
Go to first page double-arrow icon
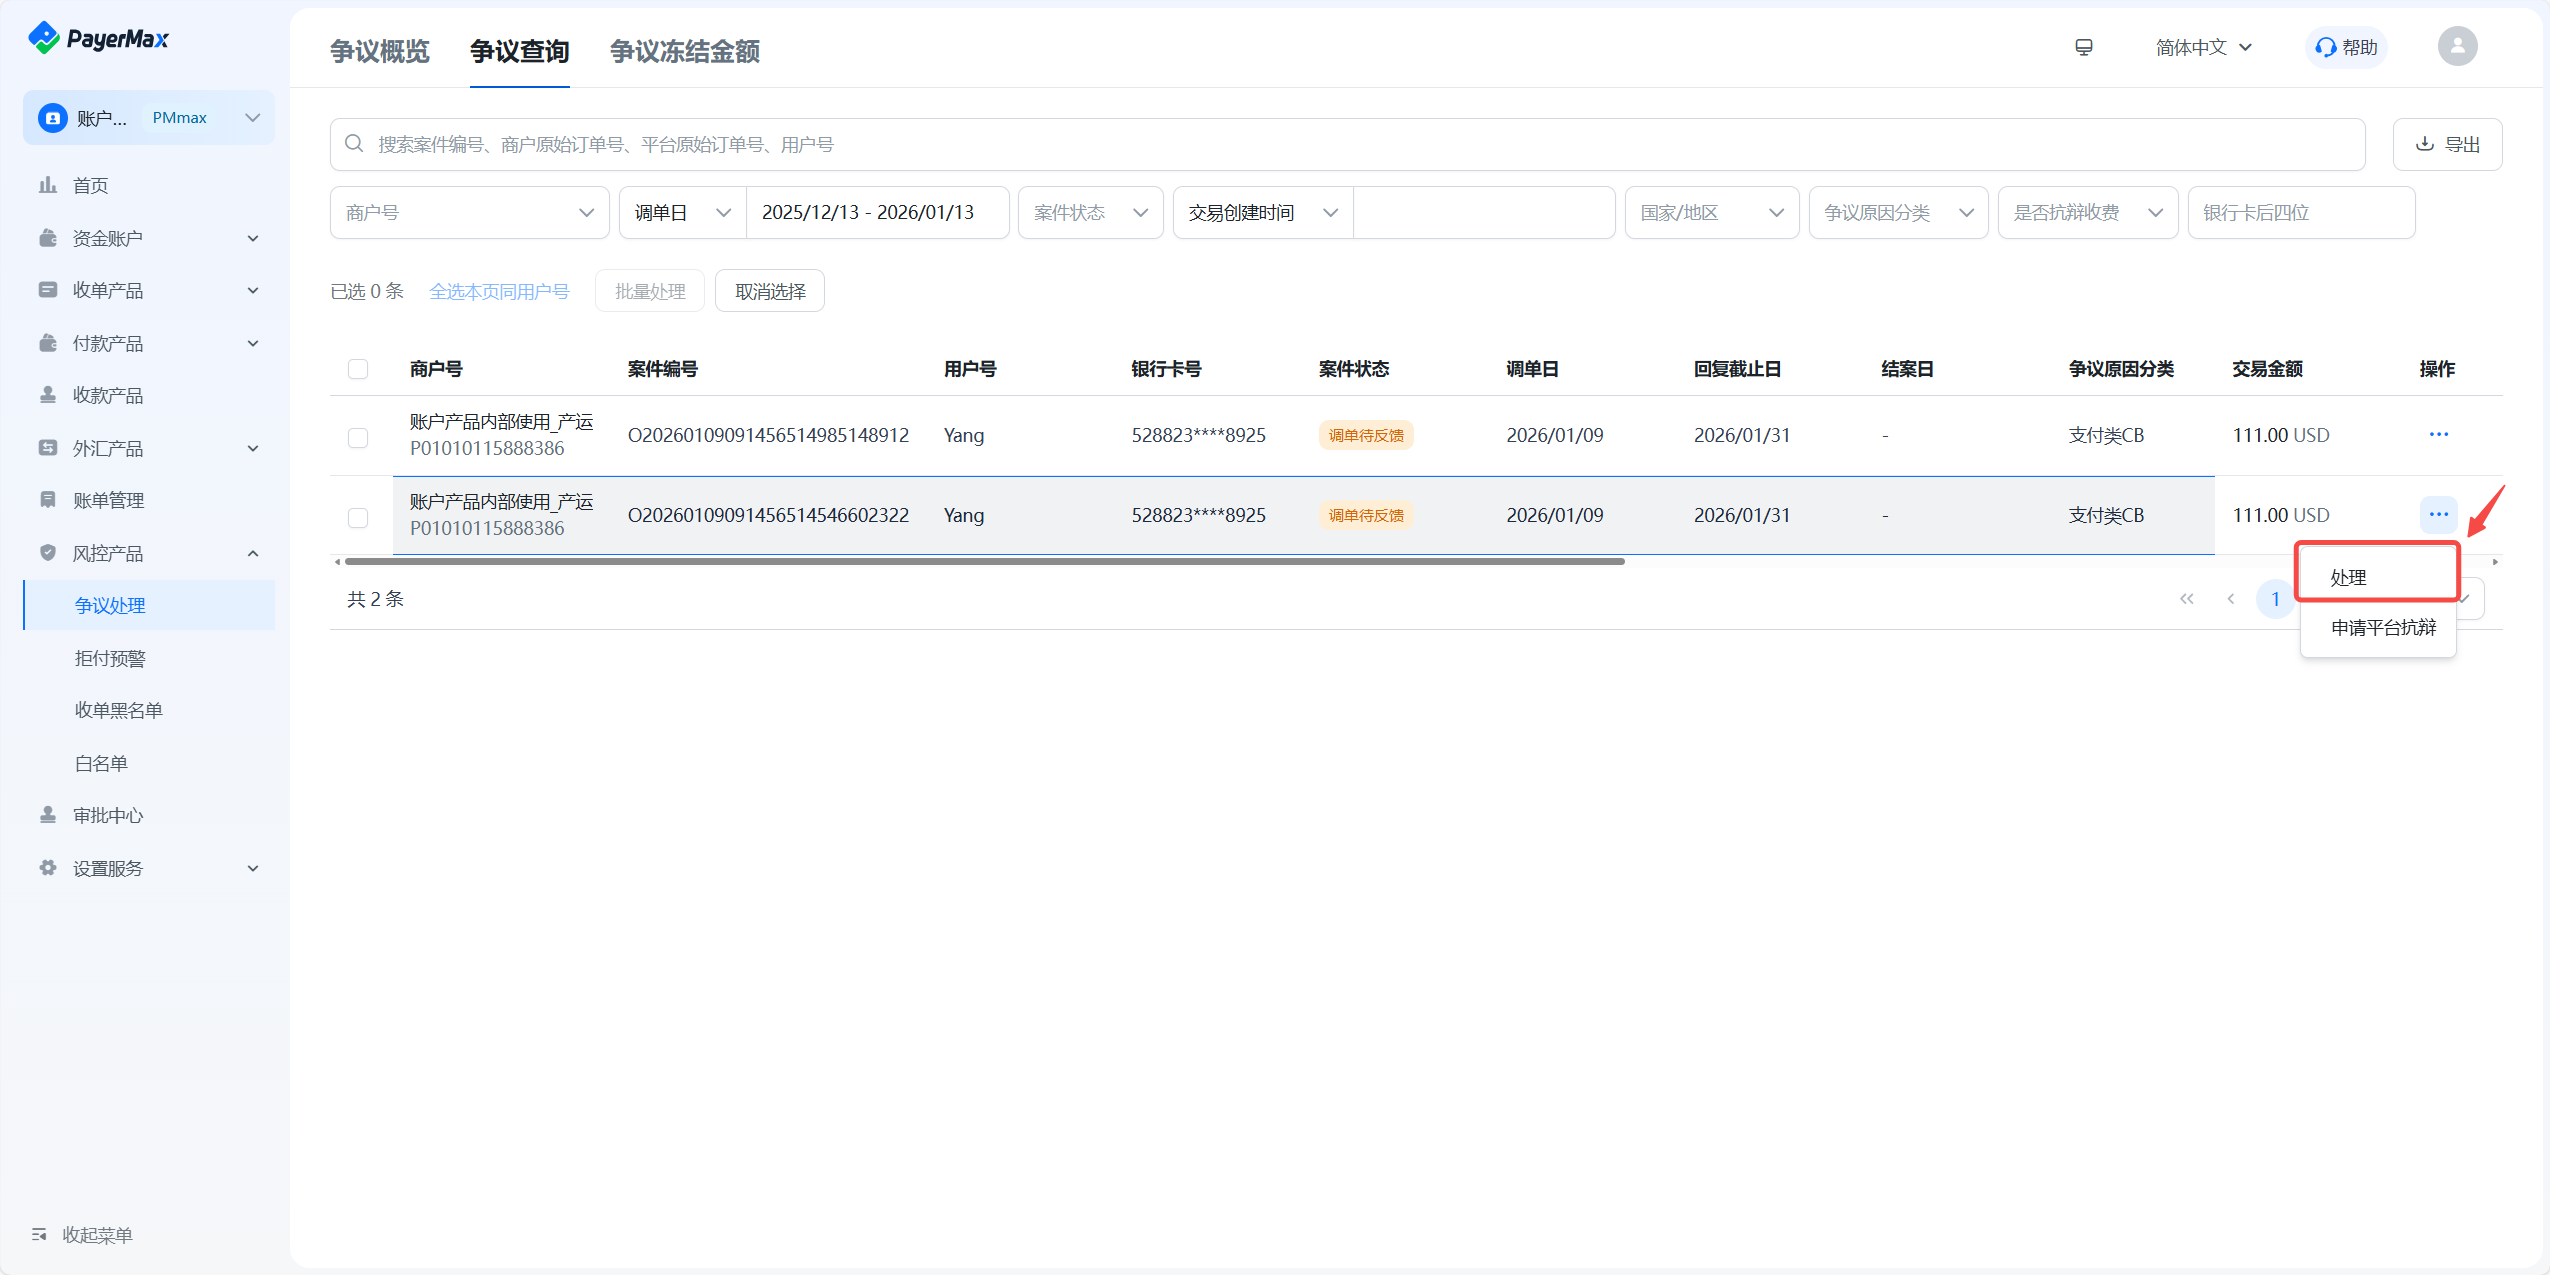click(2187, 599)
